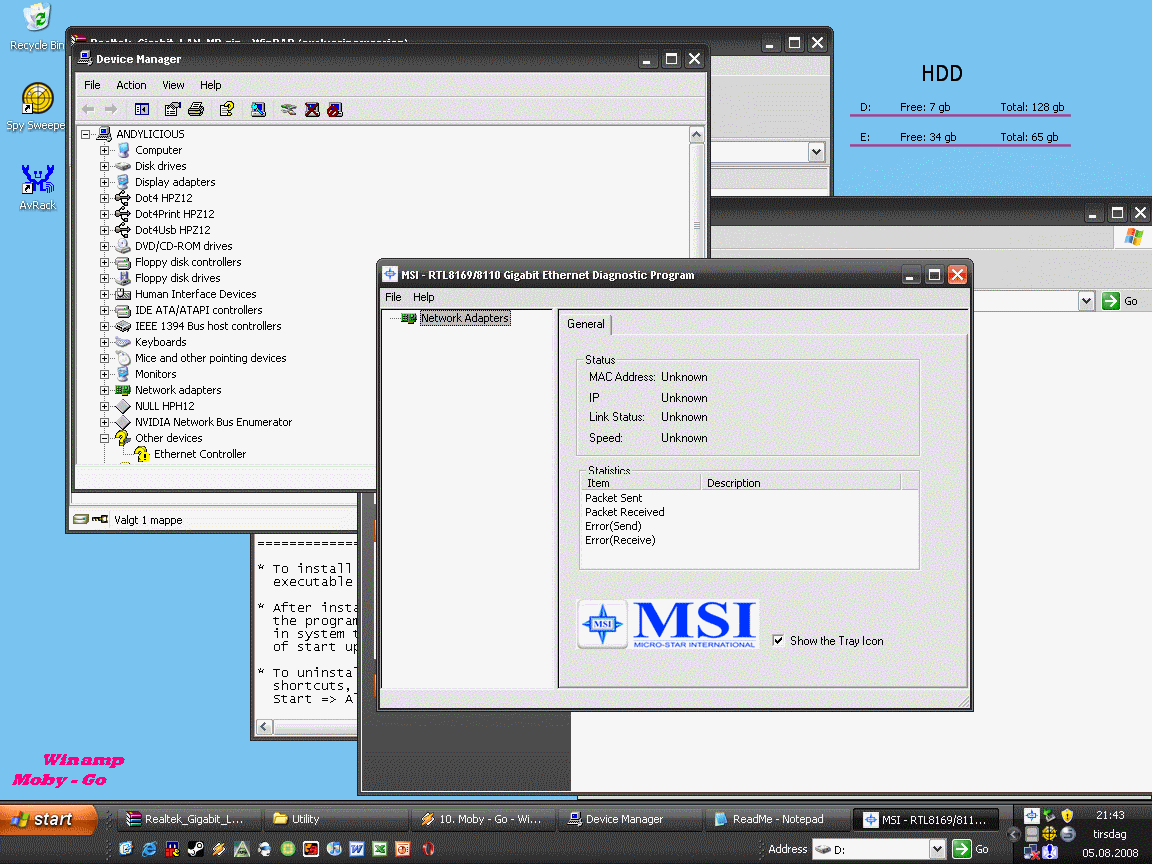This screenshot has width=1152, height=864.
Task: Click the Update Driver toolbar icon
Action: coord(289,109)
